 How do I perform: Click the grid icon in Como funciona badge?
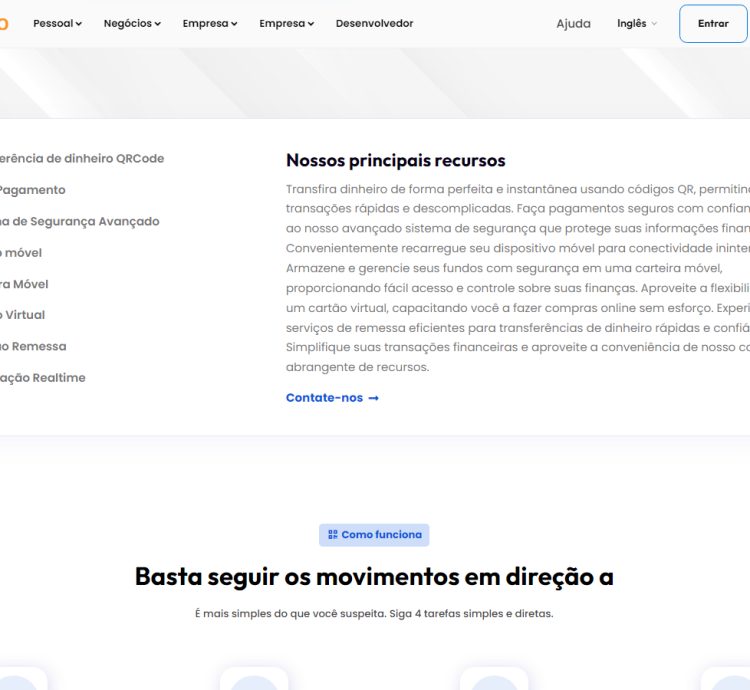pyautogui.click(x=333, y=535)
